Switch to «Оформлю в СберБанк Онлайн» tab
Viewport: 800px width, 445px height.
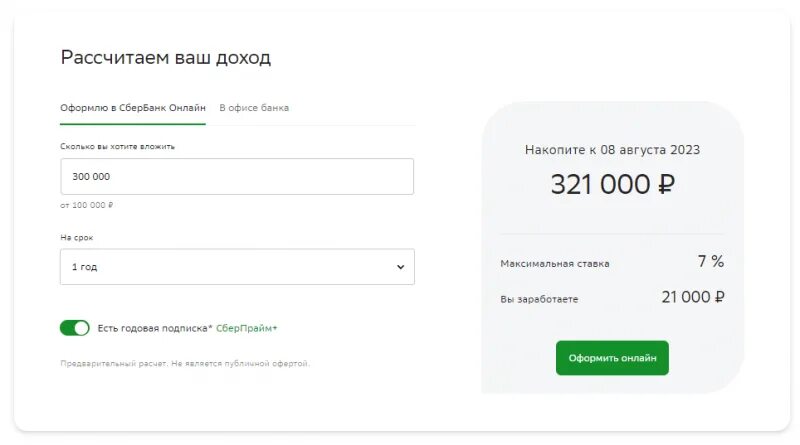tap(133, 108)
